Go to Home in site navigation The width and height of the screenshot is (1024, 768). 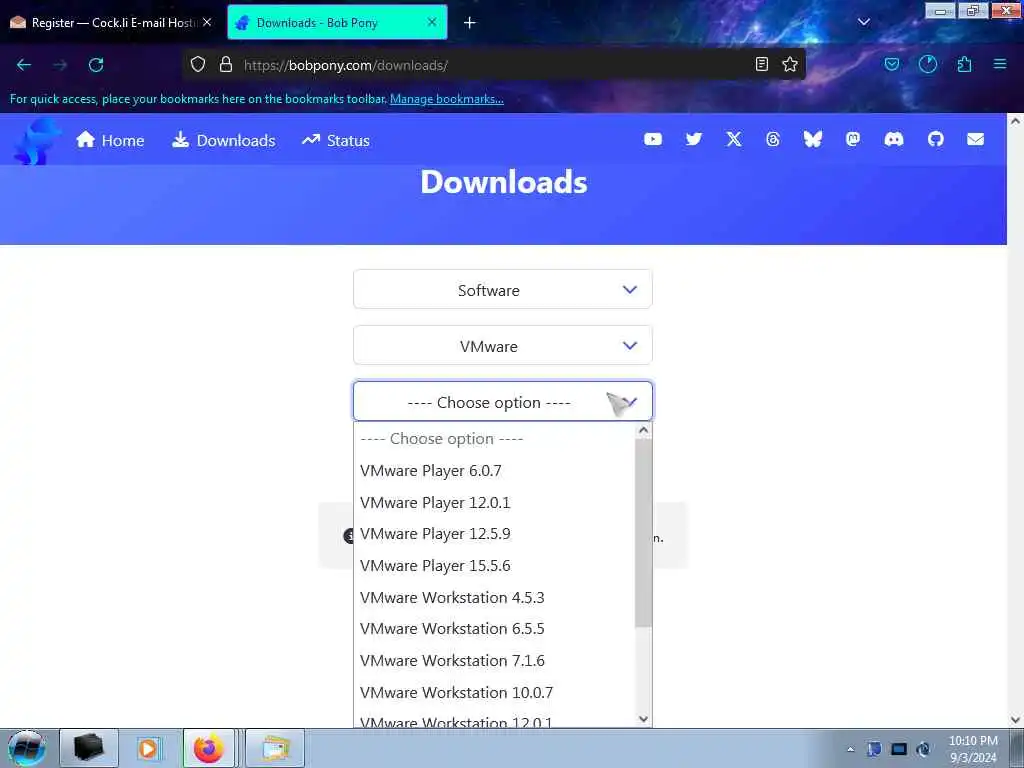(x=110, y=140)
